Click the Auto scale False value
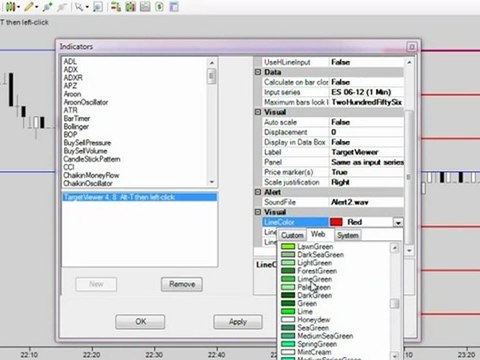This screenshot has height=360, width=480. coord(367,122)
